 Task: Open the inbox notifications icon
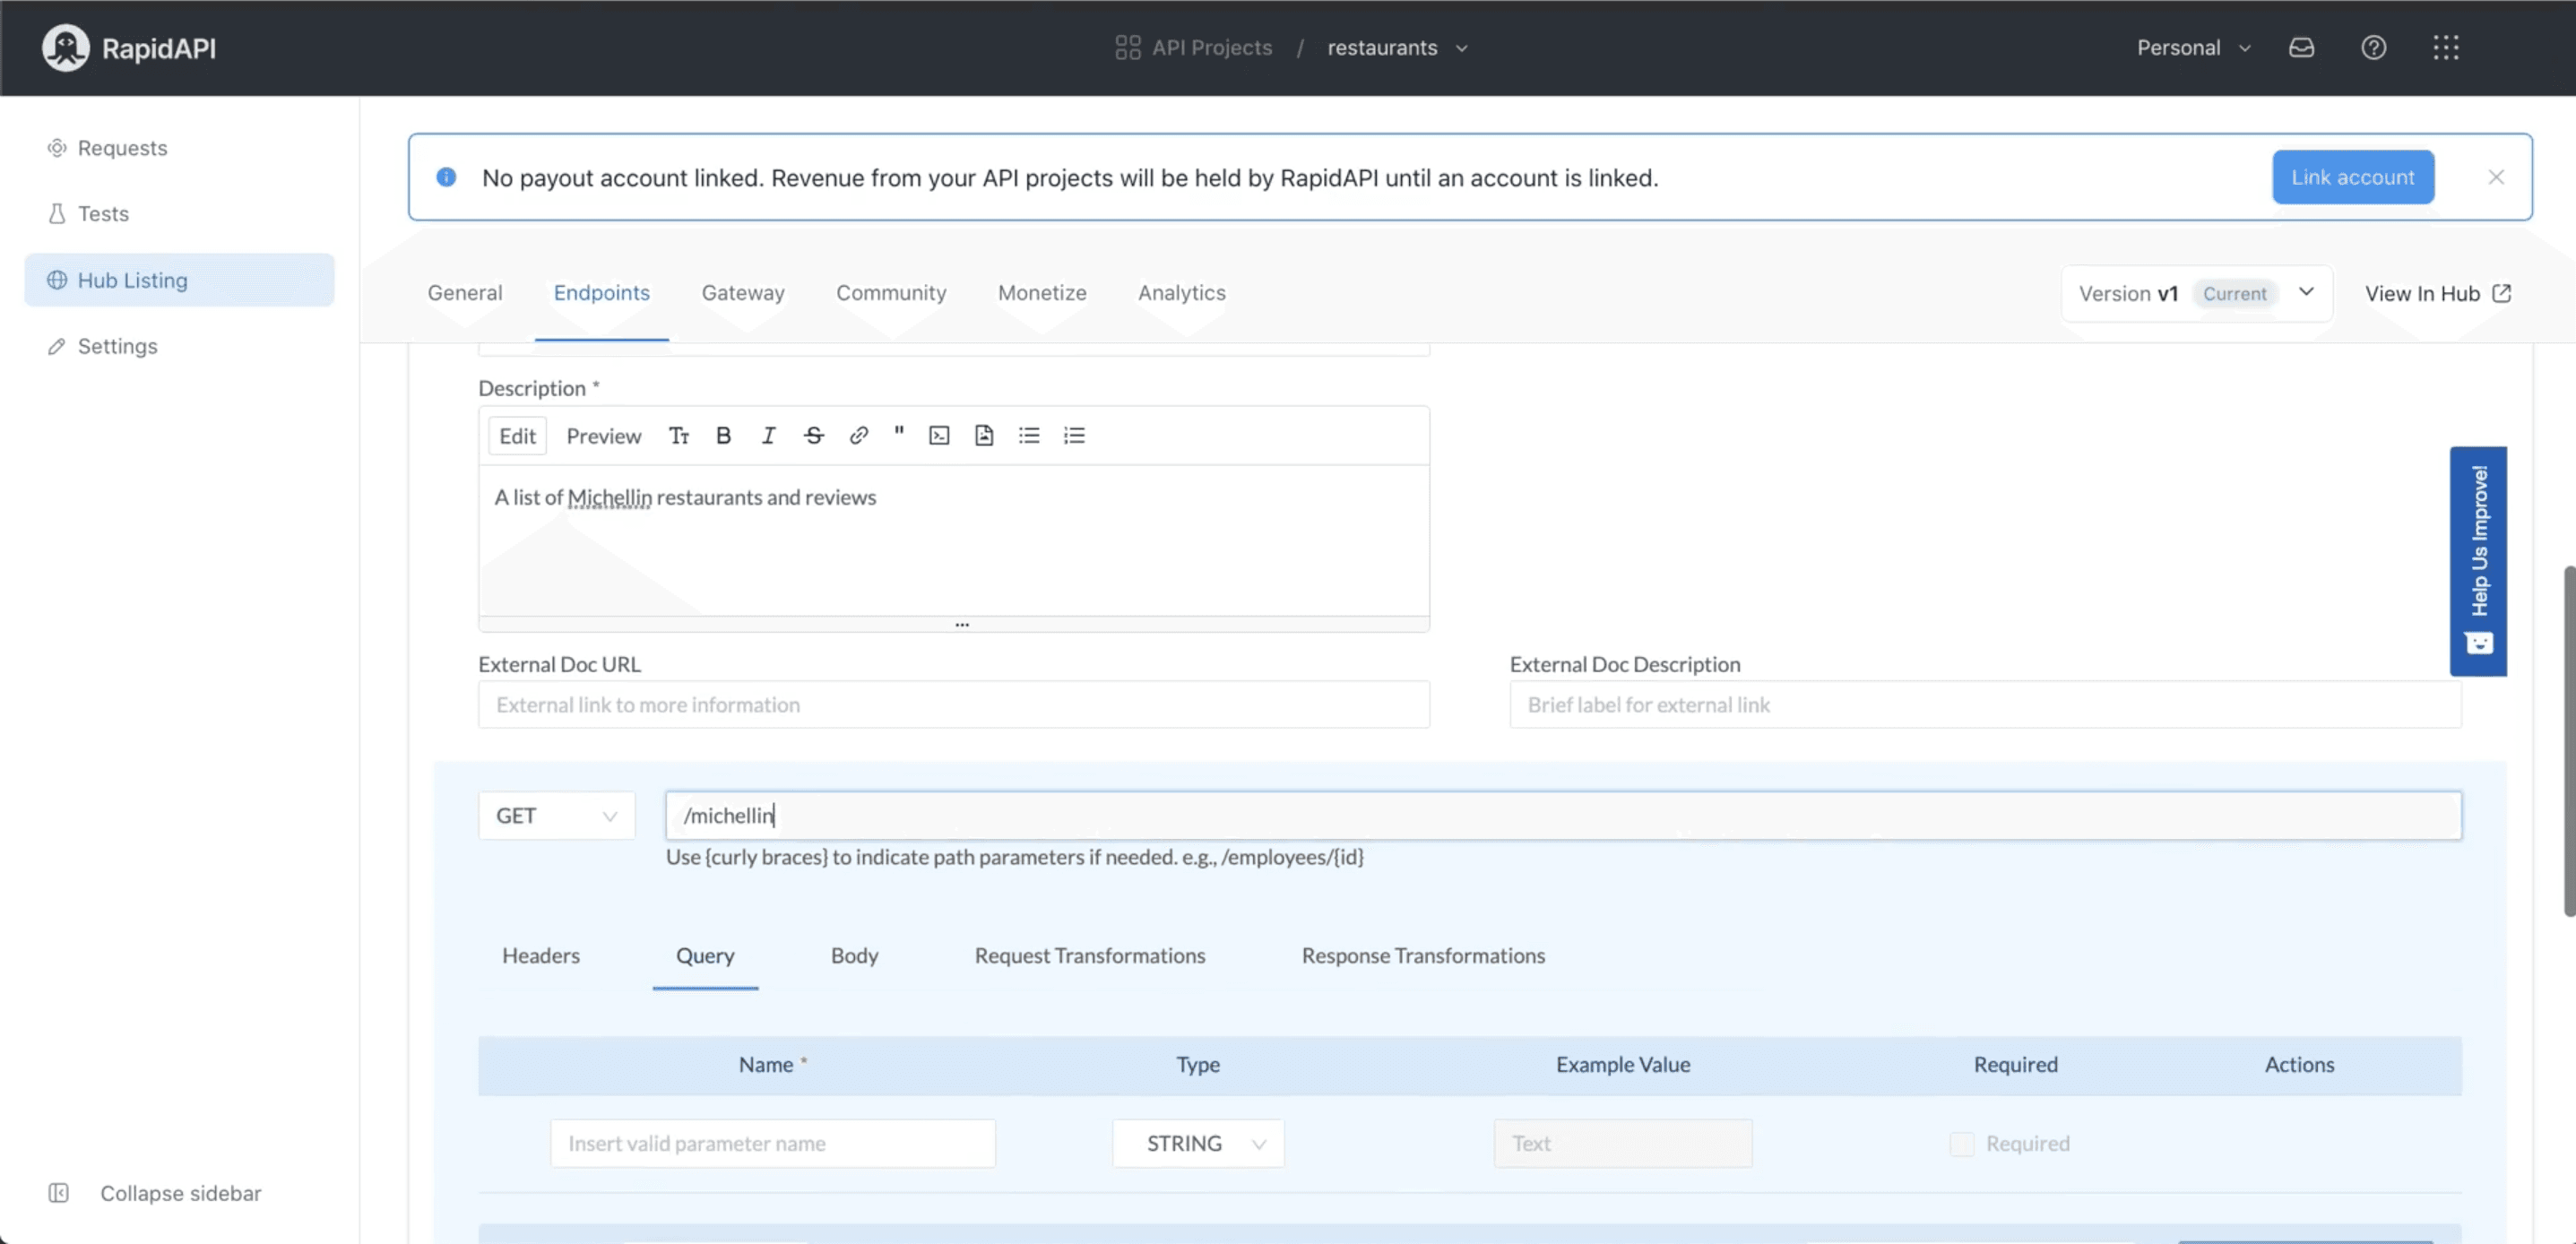(x=2301, y=47)
